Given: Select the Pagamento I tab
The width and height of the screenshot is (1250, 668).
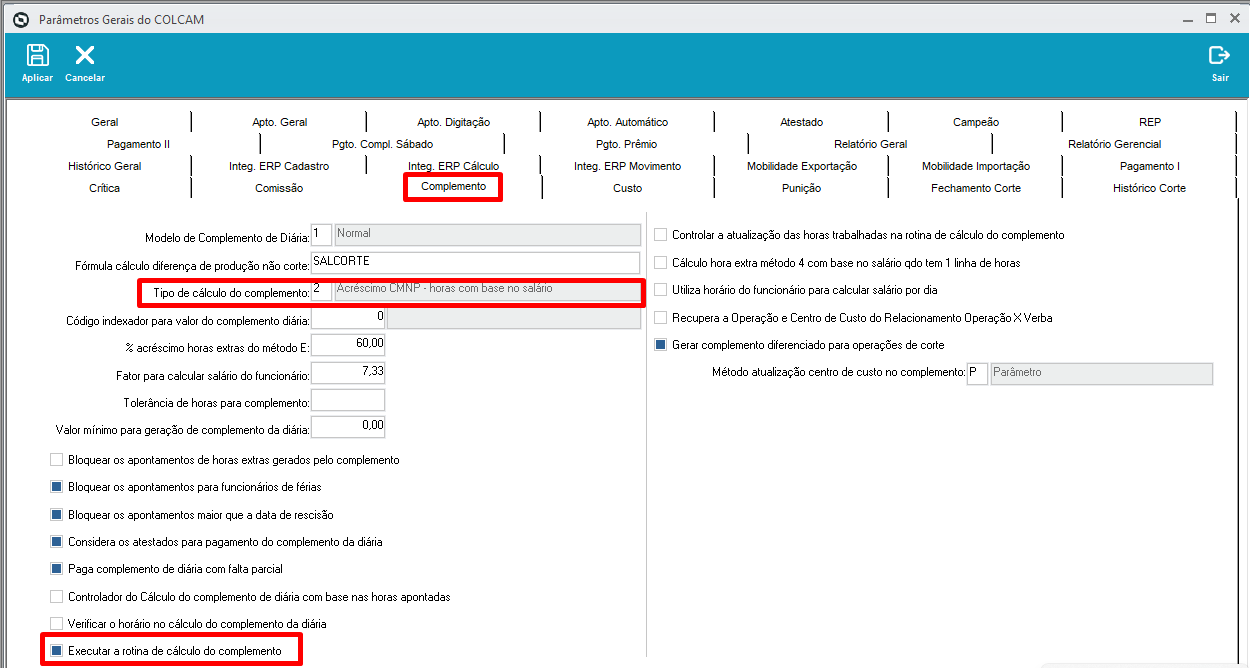Looking at the screenshot, I should [1150, 166].
